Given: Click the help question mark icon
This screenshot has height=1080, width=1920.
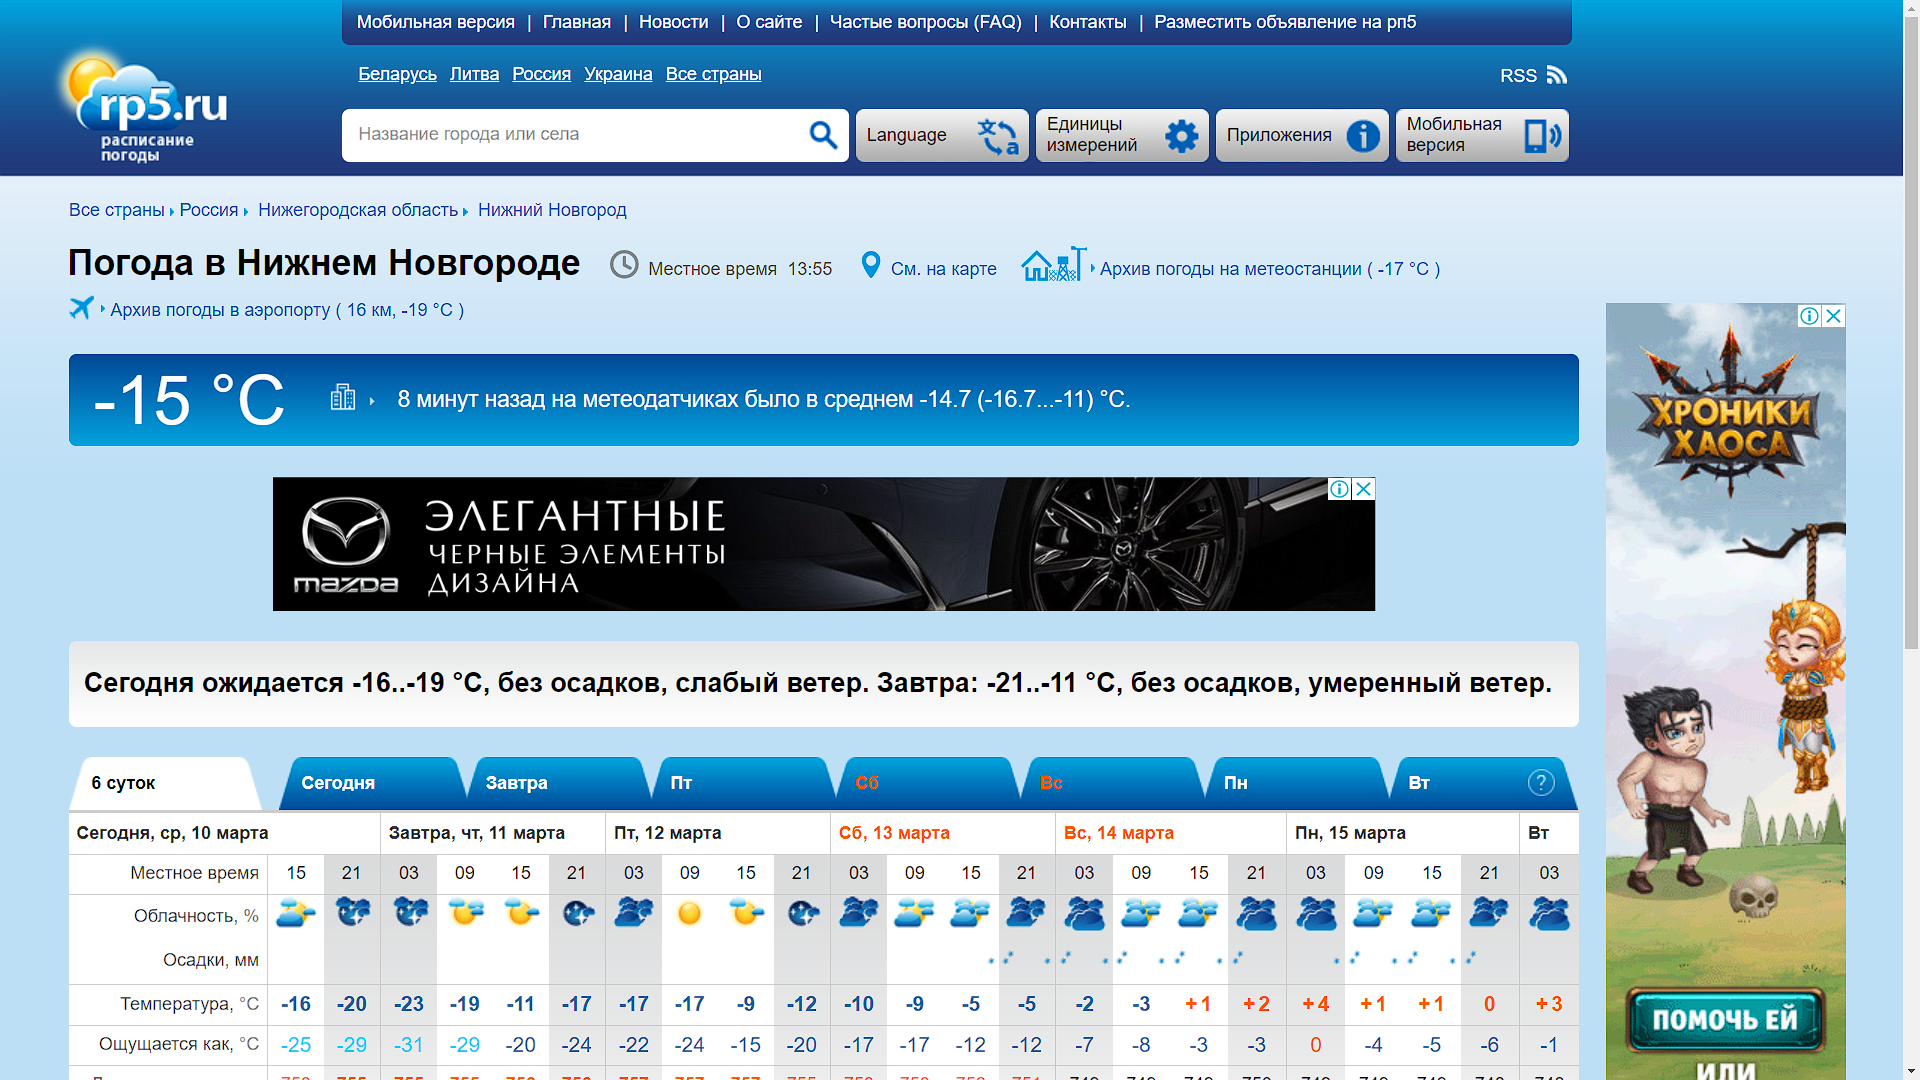Looking at the screenshot, I should click(x=1541, y=783).
